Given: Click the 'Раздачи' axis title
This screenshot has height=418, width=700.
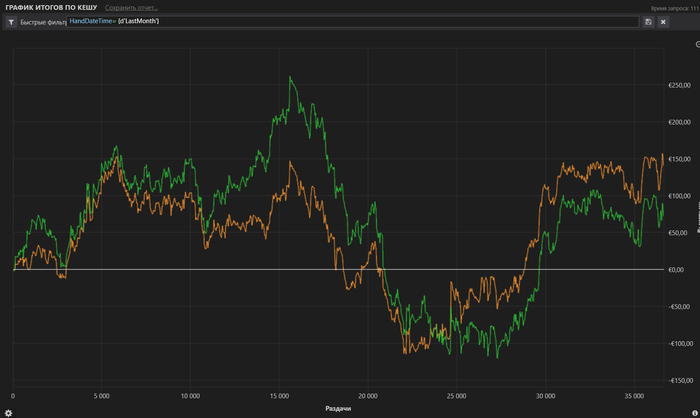Looking at the screenshot, I should (338, 408).
